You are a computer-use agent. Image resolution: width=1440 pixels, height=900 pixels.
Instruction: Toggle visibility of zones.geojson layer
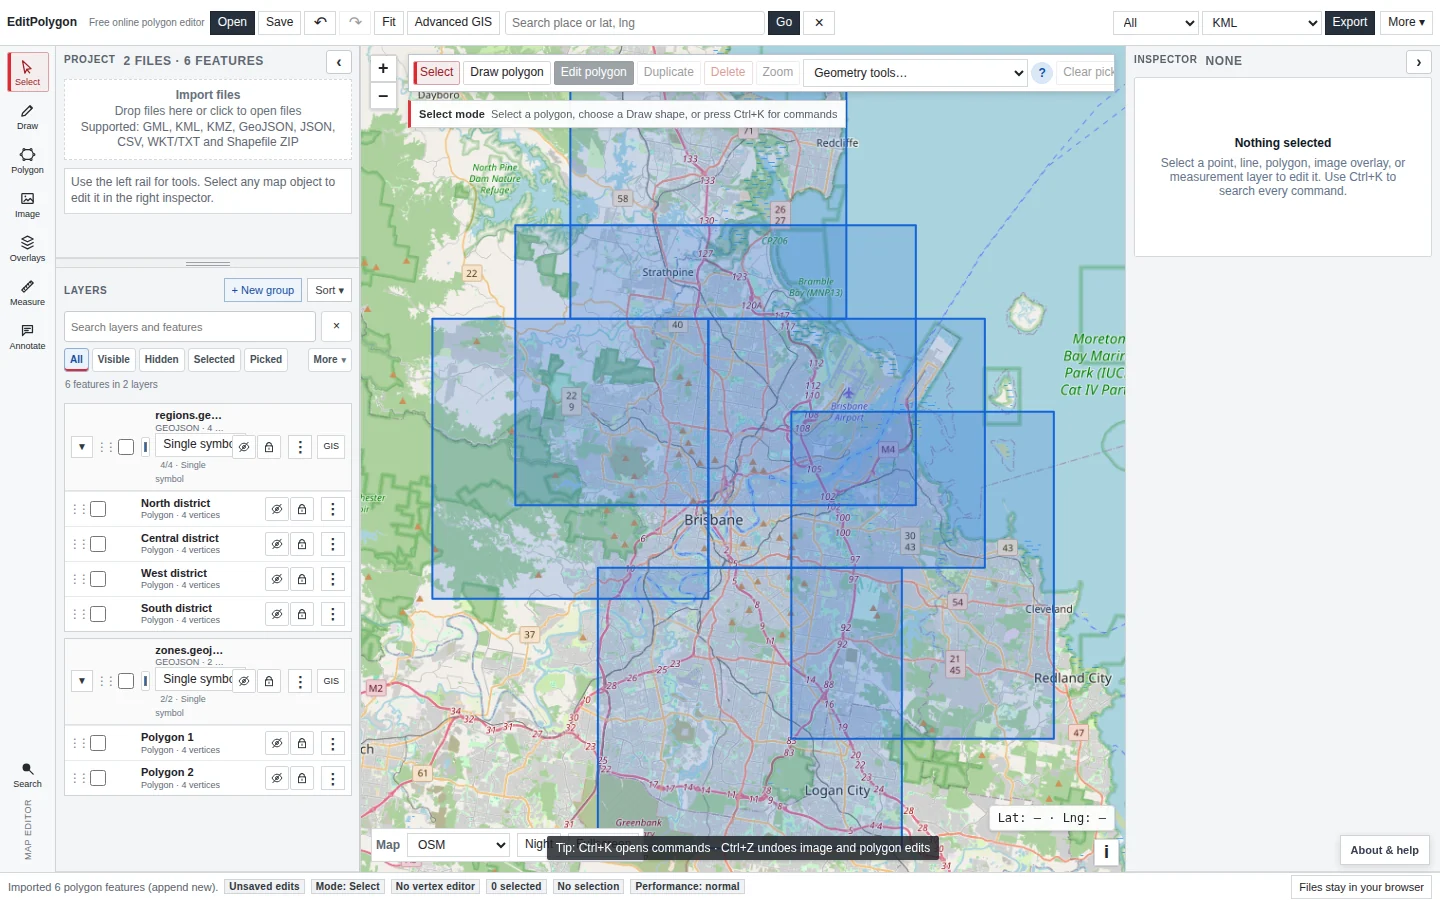[244, 681]
